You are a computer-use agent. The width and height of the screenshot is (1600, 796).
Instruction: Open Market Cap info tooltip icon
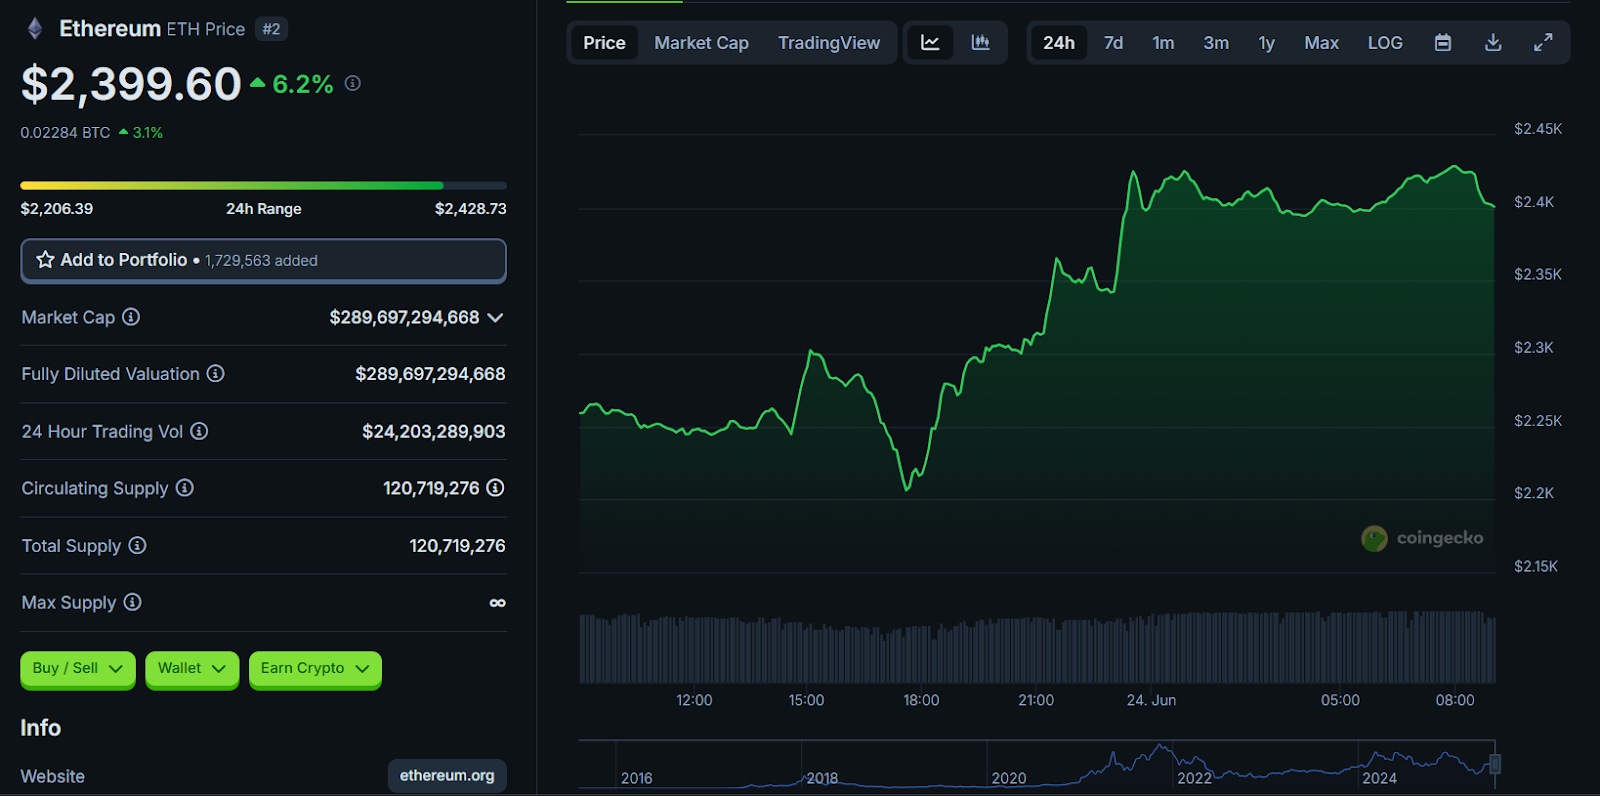coord(131,317)
